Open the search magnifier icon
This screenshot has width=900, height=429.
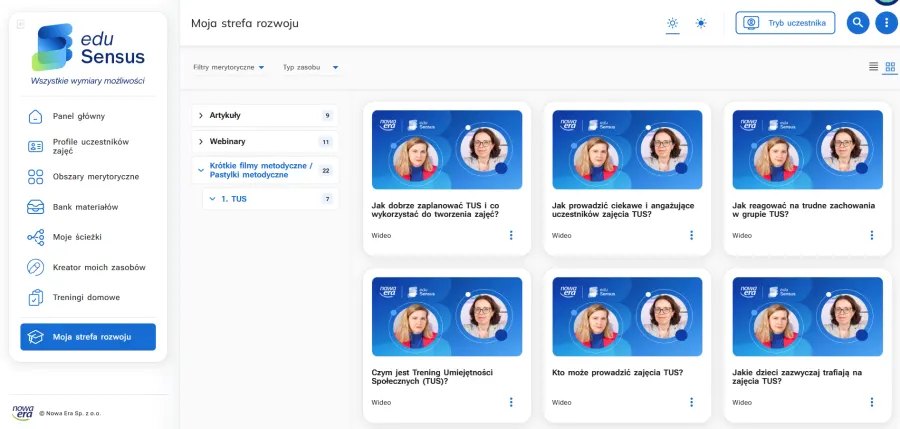(858, 23)
